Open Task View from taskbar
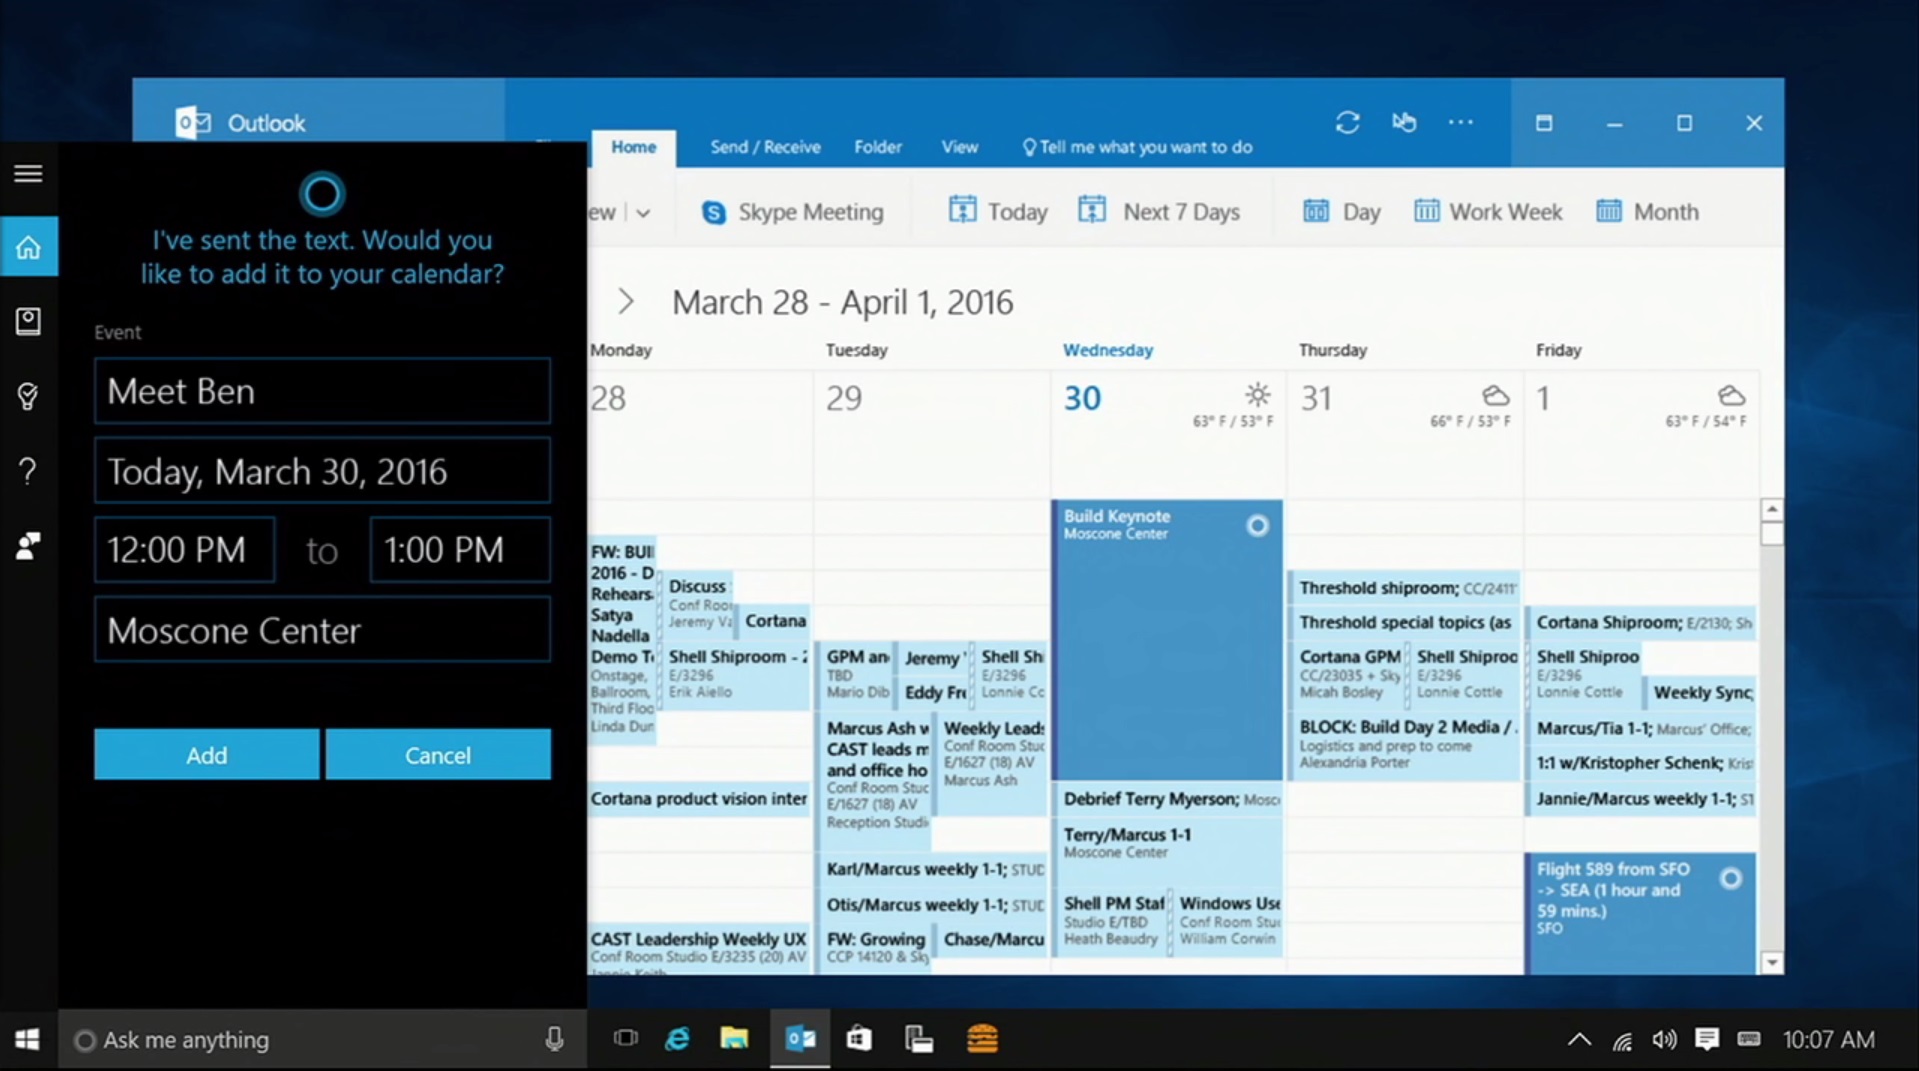 [626, 1039]
